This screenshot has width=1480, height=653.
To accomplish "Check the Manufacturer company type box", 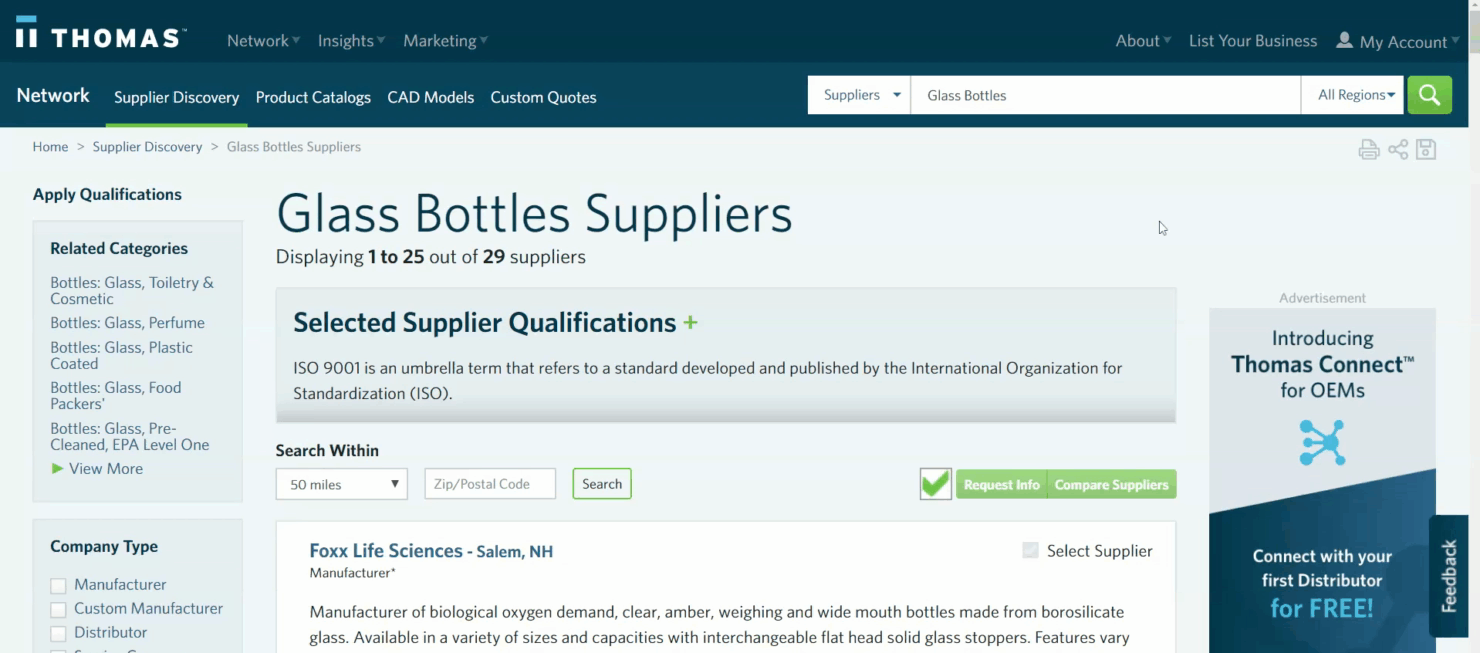I will [x=58, y=585].
